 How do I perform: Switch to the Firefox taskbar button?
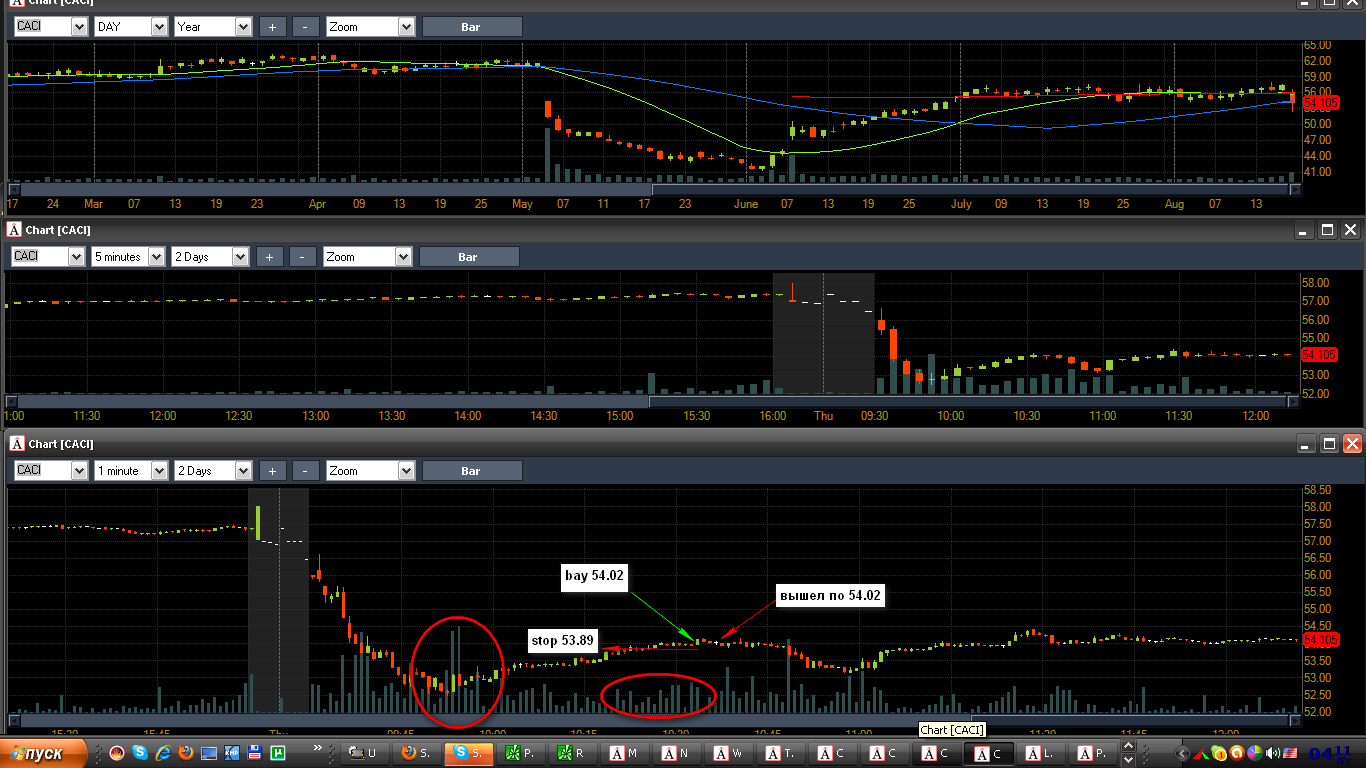[418, 753]
